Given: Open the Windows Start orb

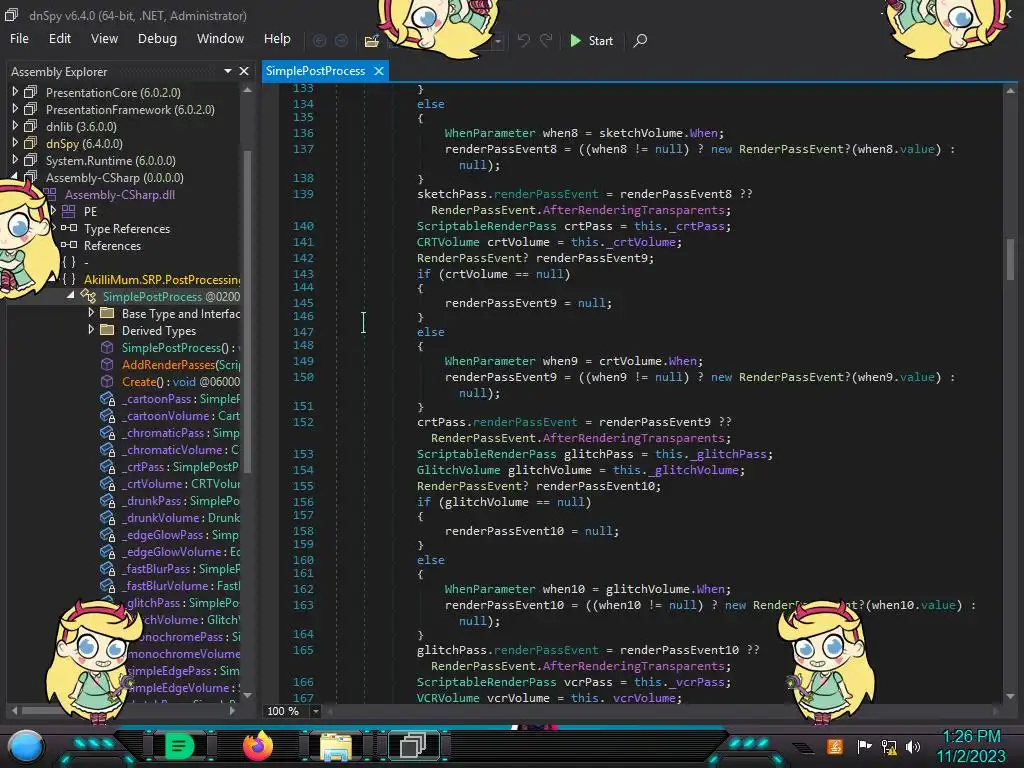Looking at the screenshot, I should 26,747.
